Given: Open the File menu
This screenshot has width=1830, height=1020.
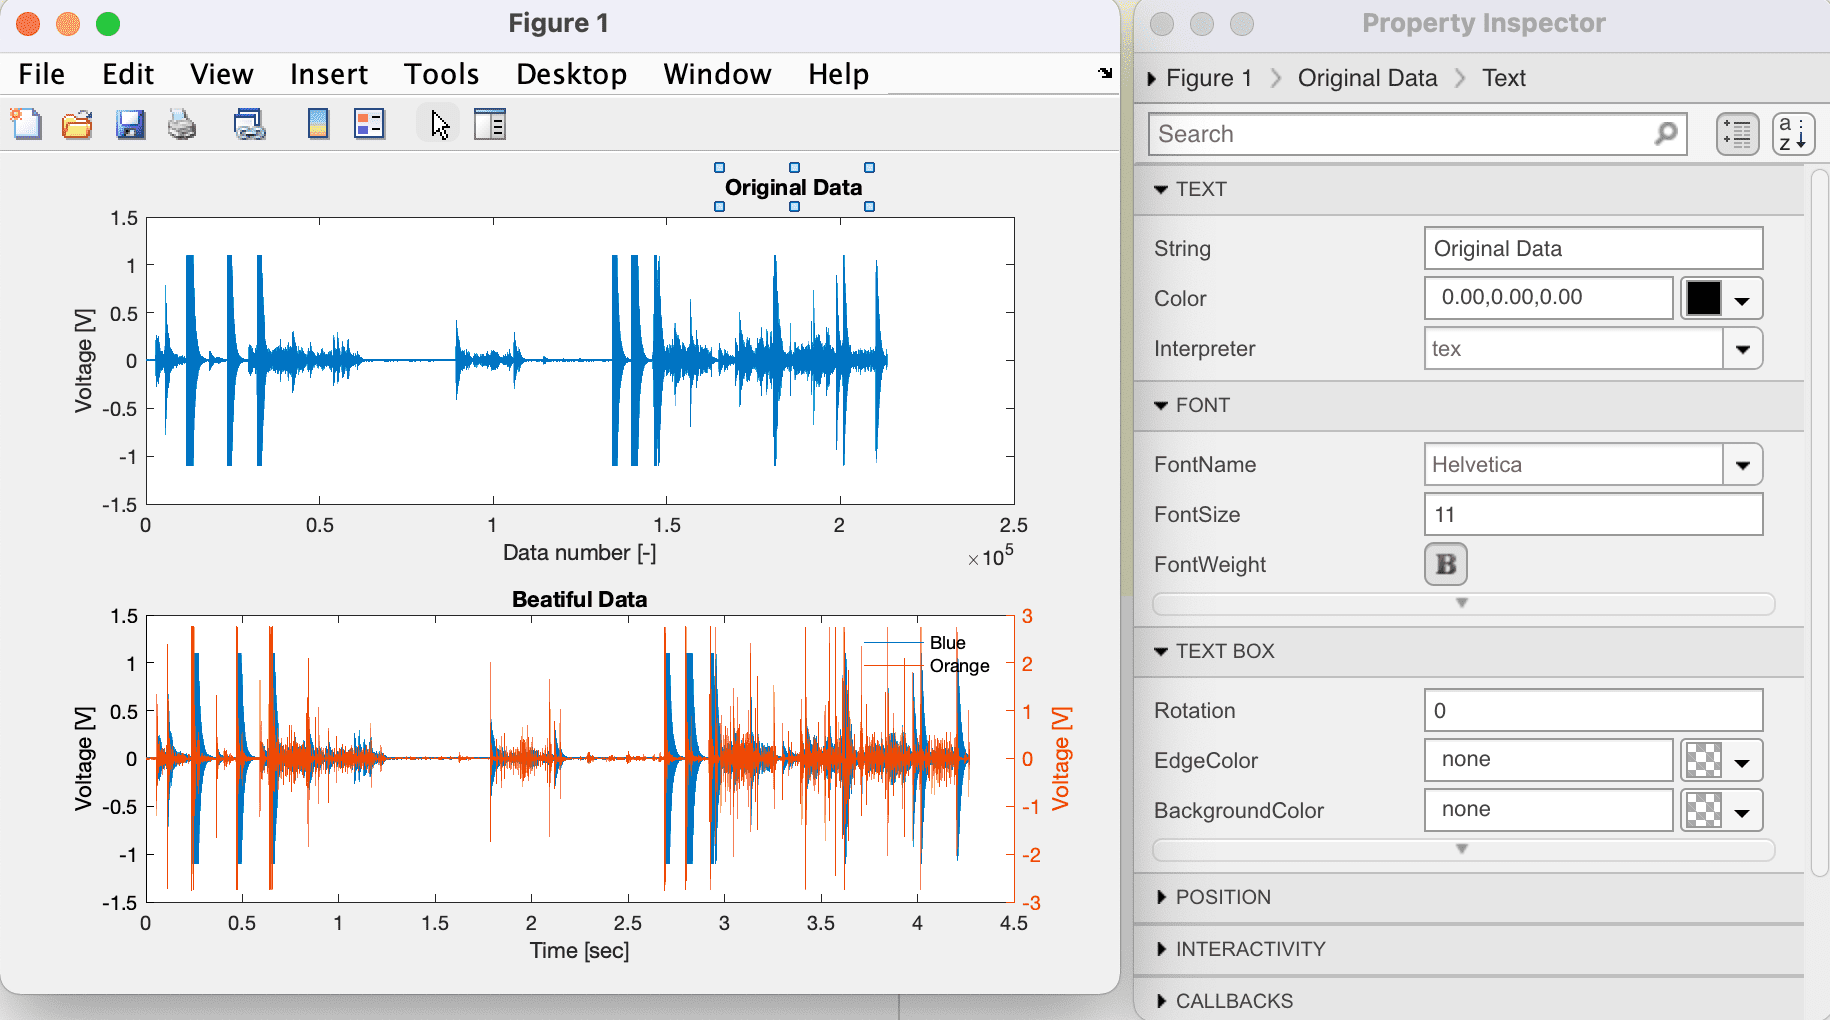Looking at the screenshot, I should (x=41, y=74).
